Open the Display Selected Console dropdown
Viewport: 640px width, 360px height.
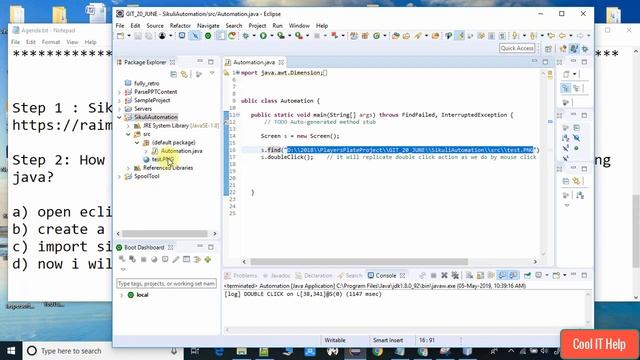547,276
